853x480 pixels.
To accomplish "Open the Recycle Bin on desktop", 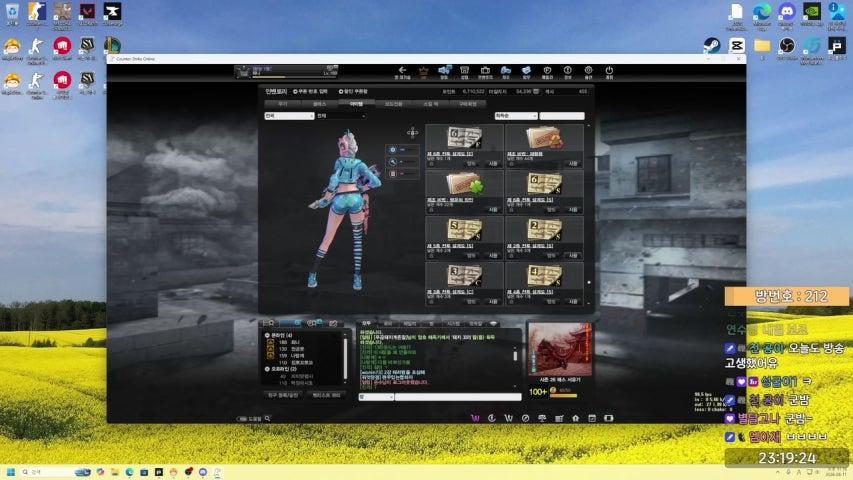I will (x=12, y=14).
